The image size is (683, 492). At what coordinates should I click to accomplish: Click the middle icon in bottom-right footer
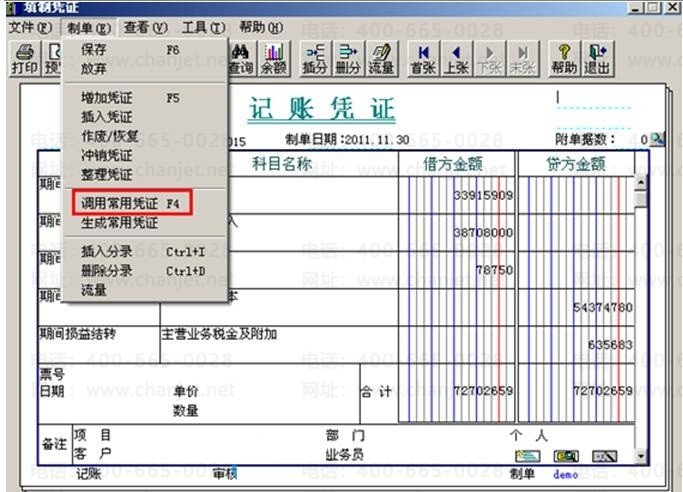[x=566, y=456]
